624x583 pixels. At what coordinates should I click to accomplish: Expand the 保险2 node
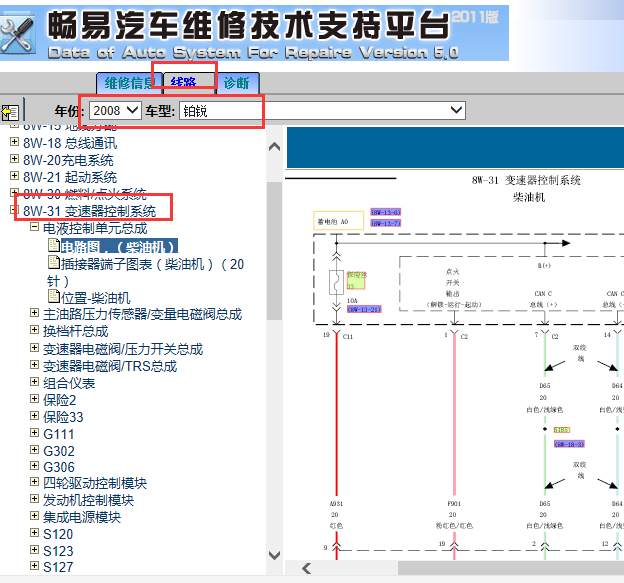point(35,399)
